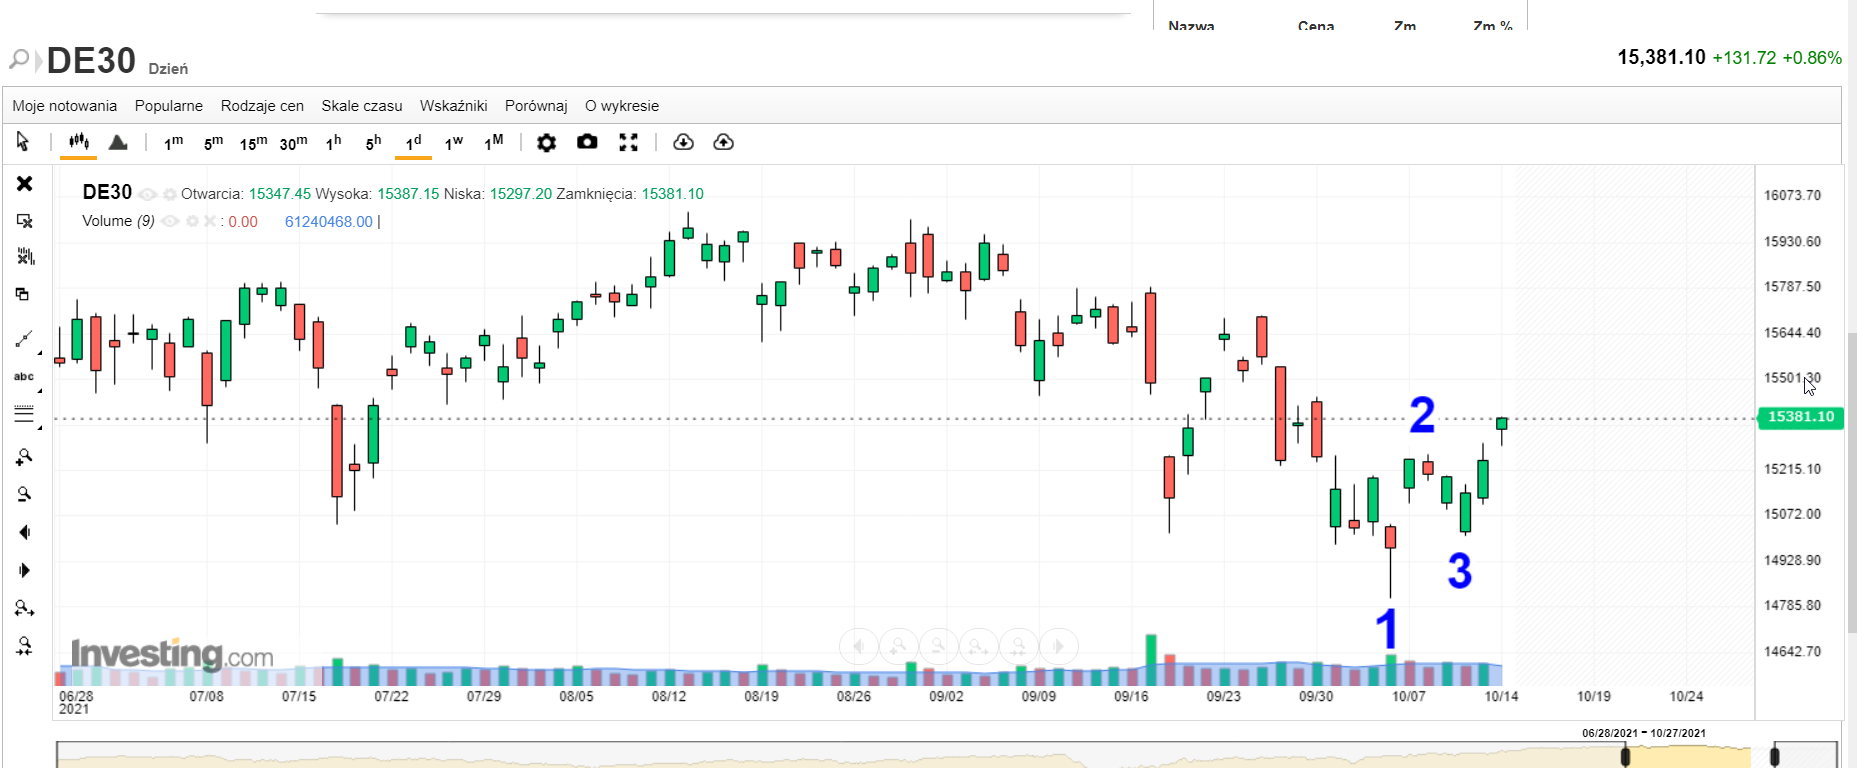Select 1 minute timeframe
The width and height of the screenshot is (1857, 768).
pyautogui.click(x=173, y=142)
